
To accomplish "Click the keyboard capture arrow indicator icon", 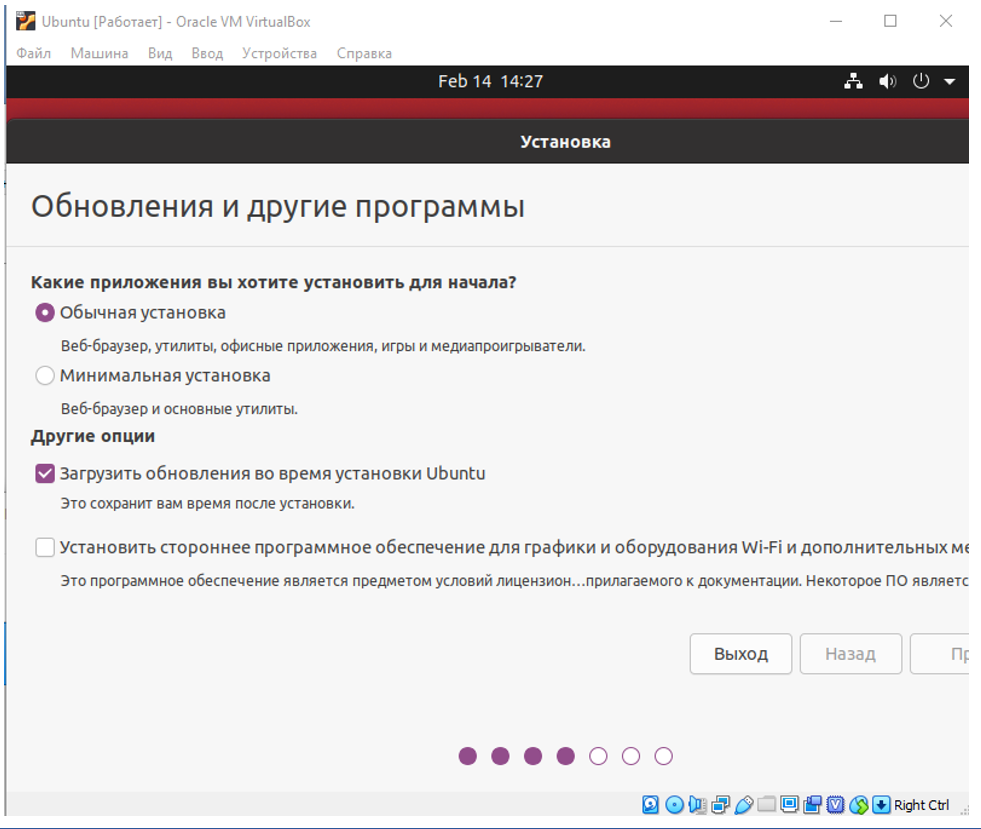I will 881,805.
